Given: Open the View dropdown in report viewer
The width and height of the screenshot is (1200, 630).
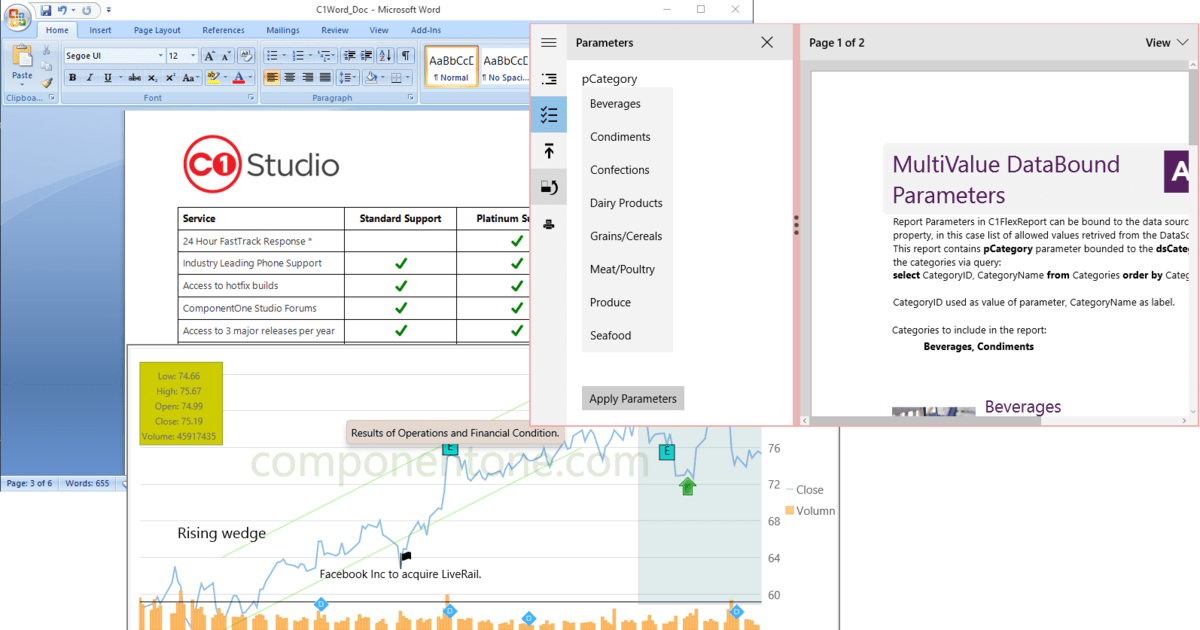Looking at the screenshot, I should tap(1168, 43).
